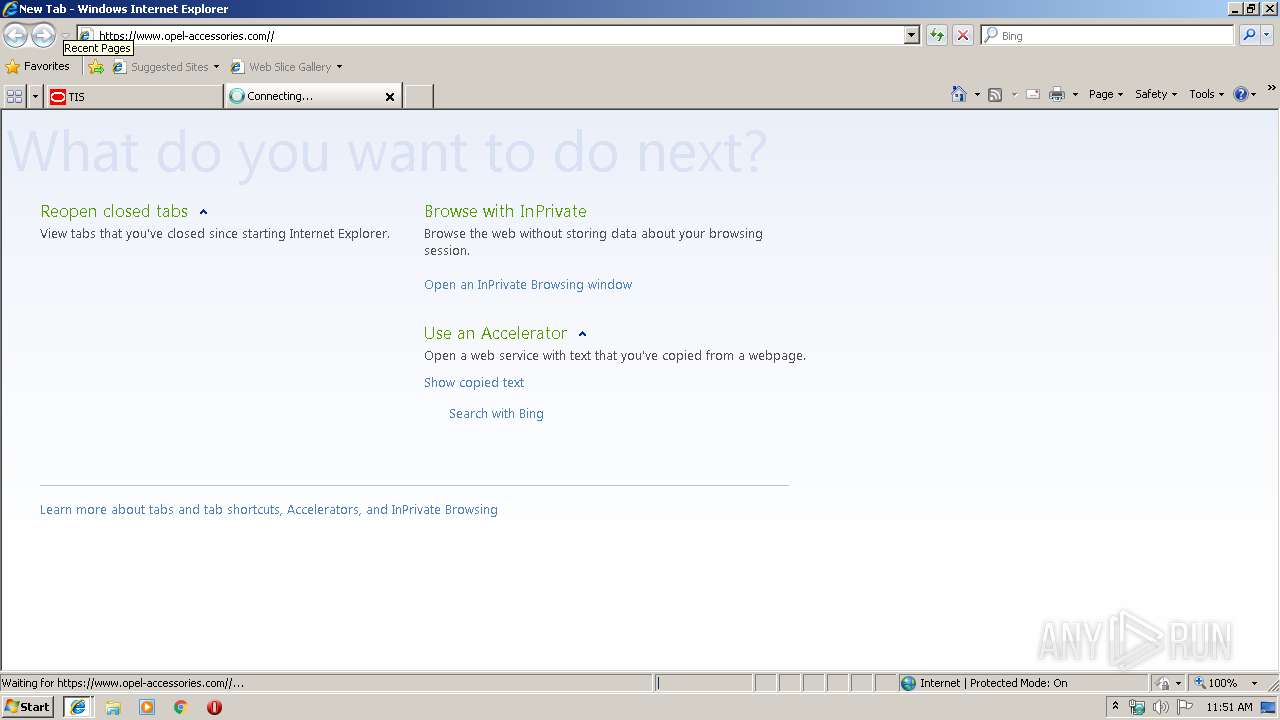Click the status bar security lock icon
Viewport: 1280px width, 720px height.
coord(1163,683)
